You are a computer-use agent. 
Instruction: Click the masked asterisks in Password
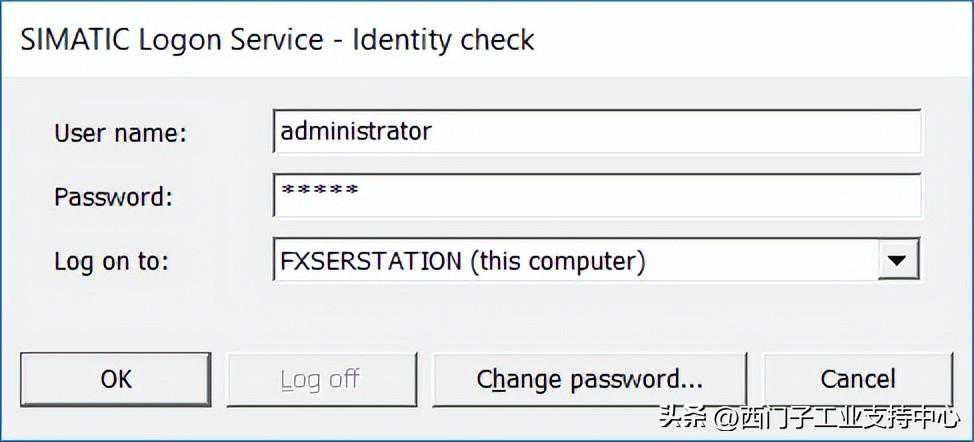point(319,191)
